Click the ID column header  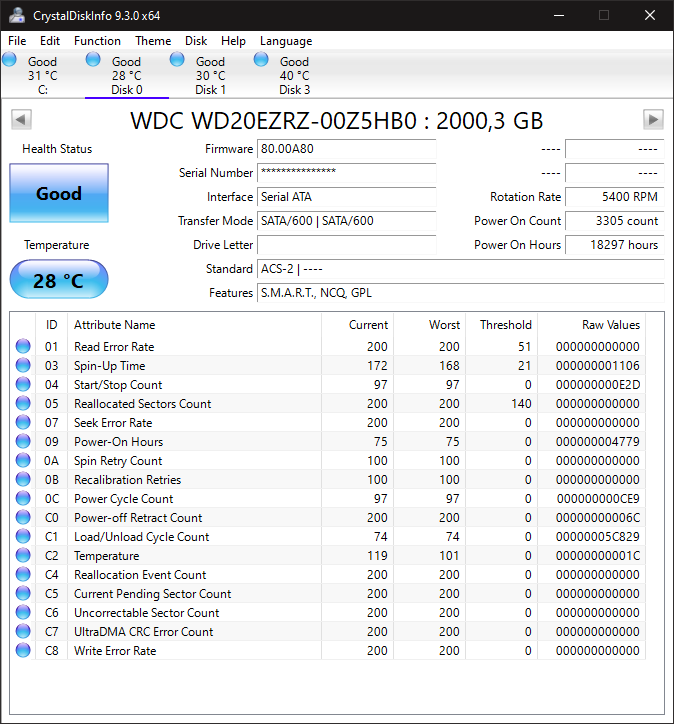click(x=52, y=325)
